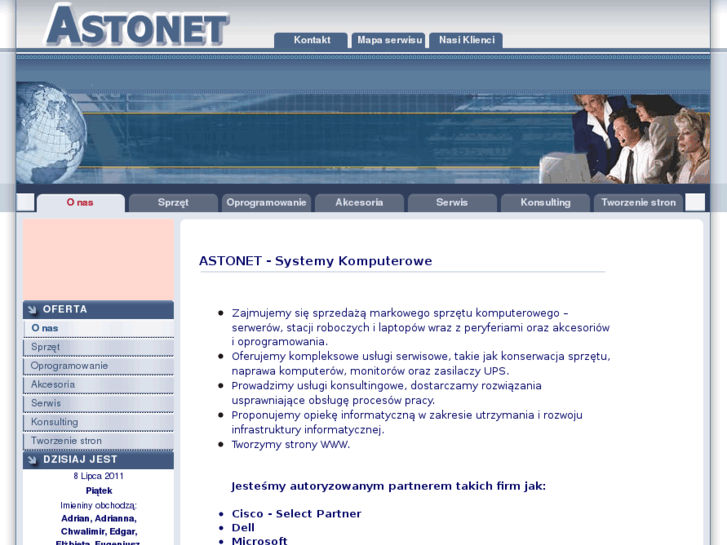Click the weekday text Piątek
The height and width of the screenshot is (545, 727).
pyautogui.click(x=99, y=491)
